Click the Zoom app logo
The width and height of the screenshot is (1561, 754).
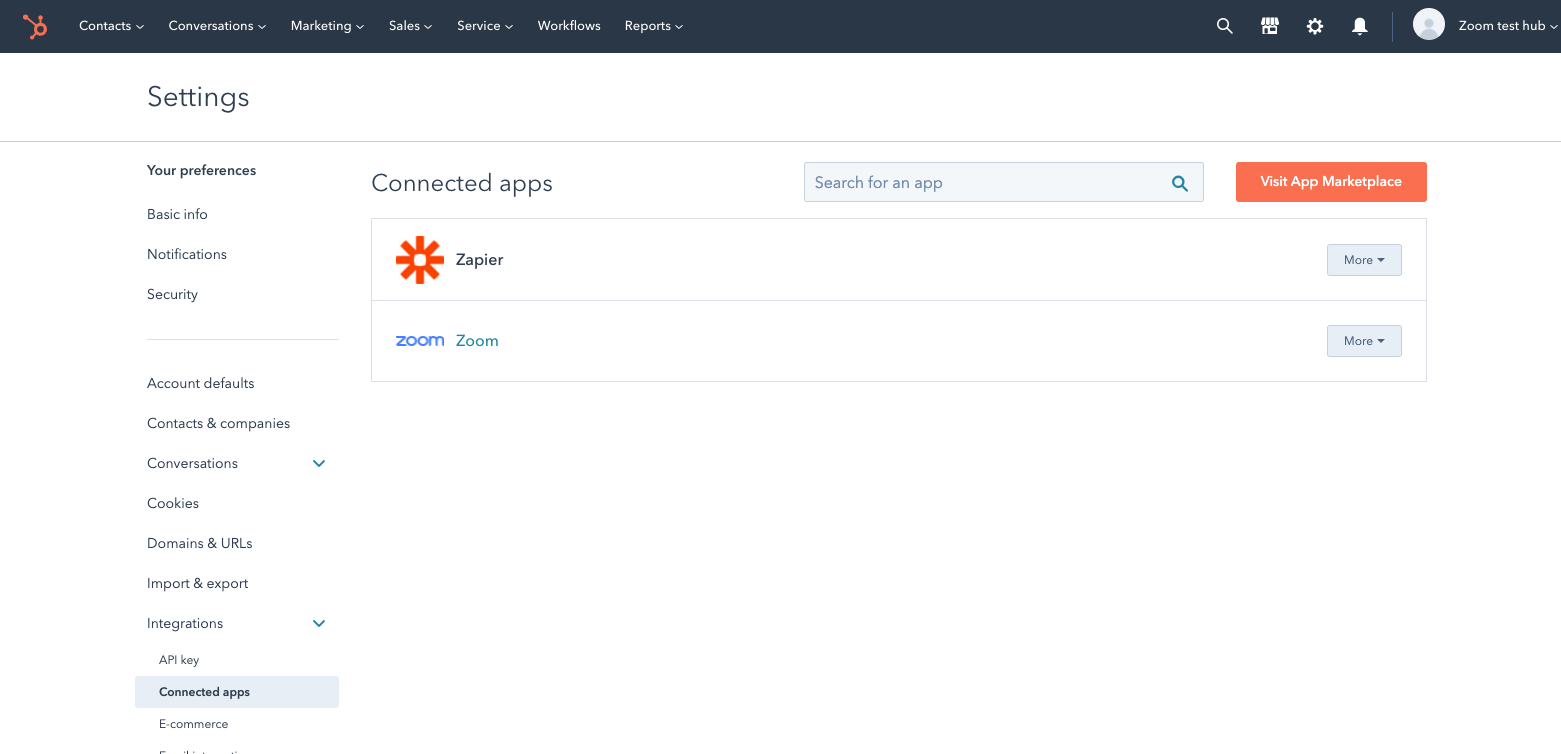[x=419, y=341]
